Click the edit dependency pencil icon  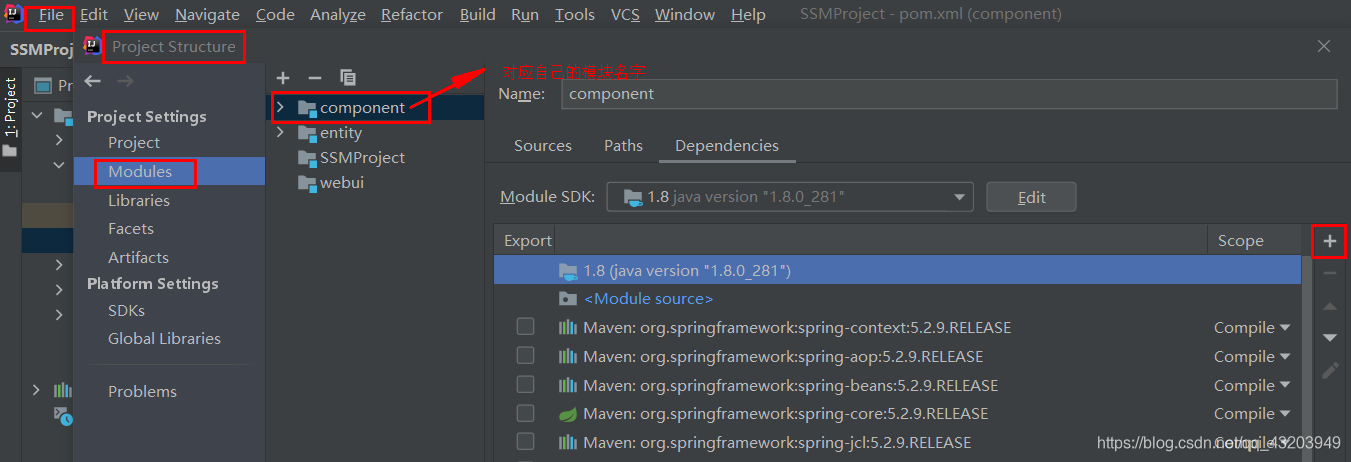coord(1330,371)
